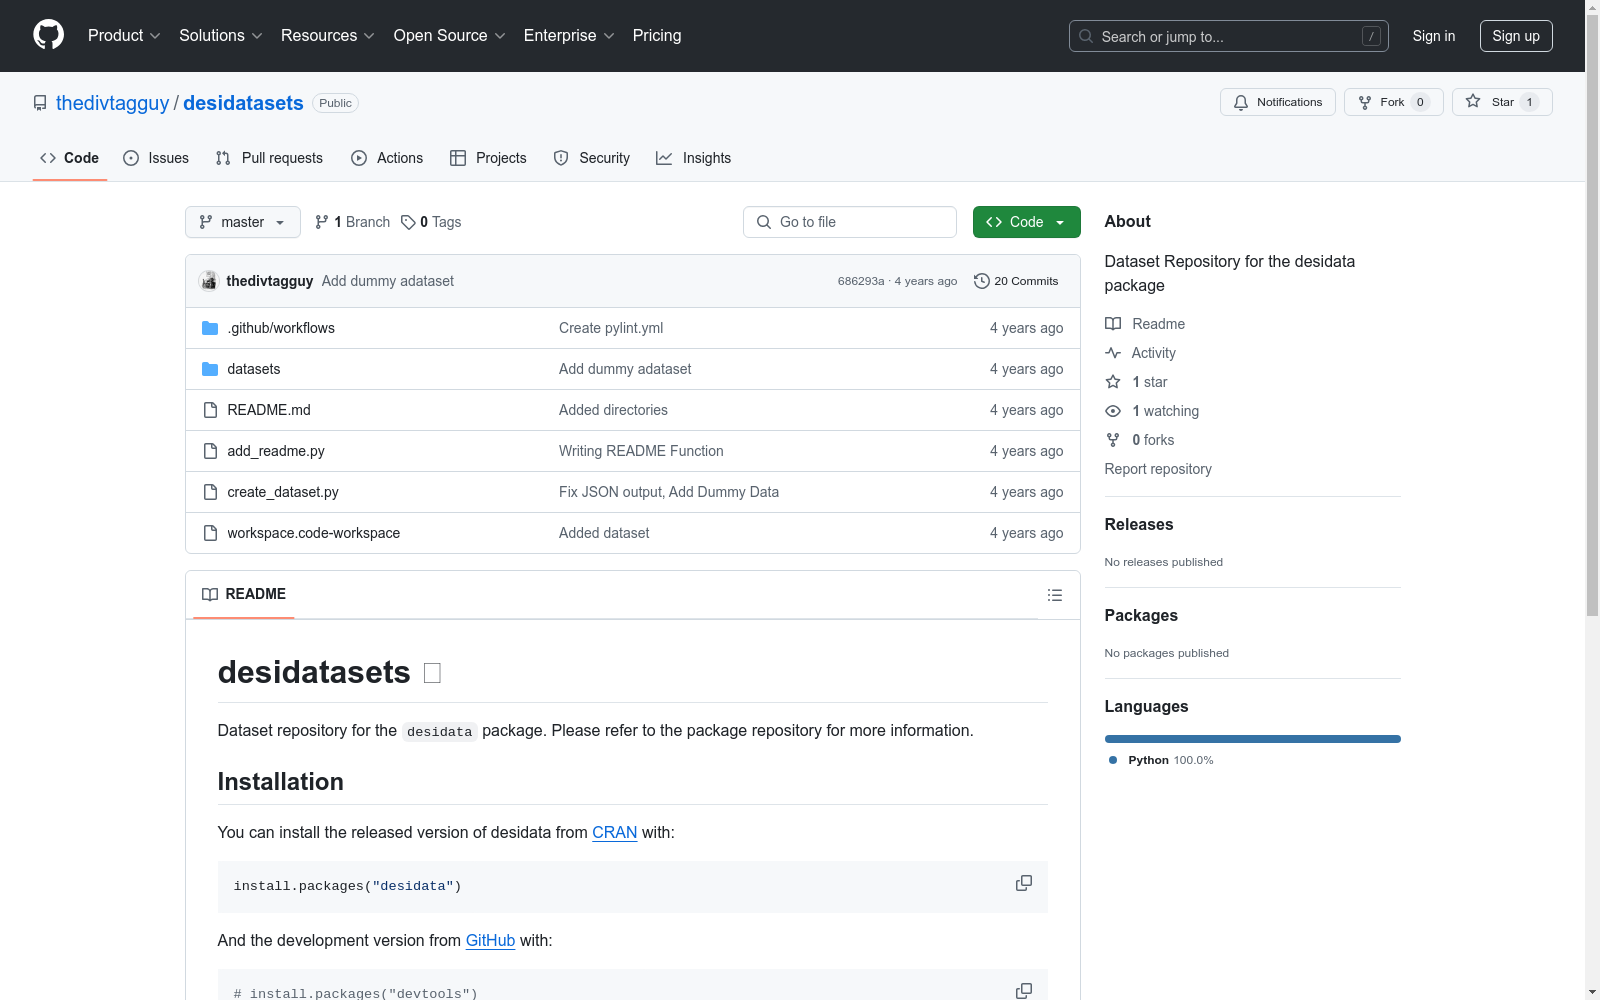Open the green Code dropdown

1026,222
